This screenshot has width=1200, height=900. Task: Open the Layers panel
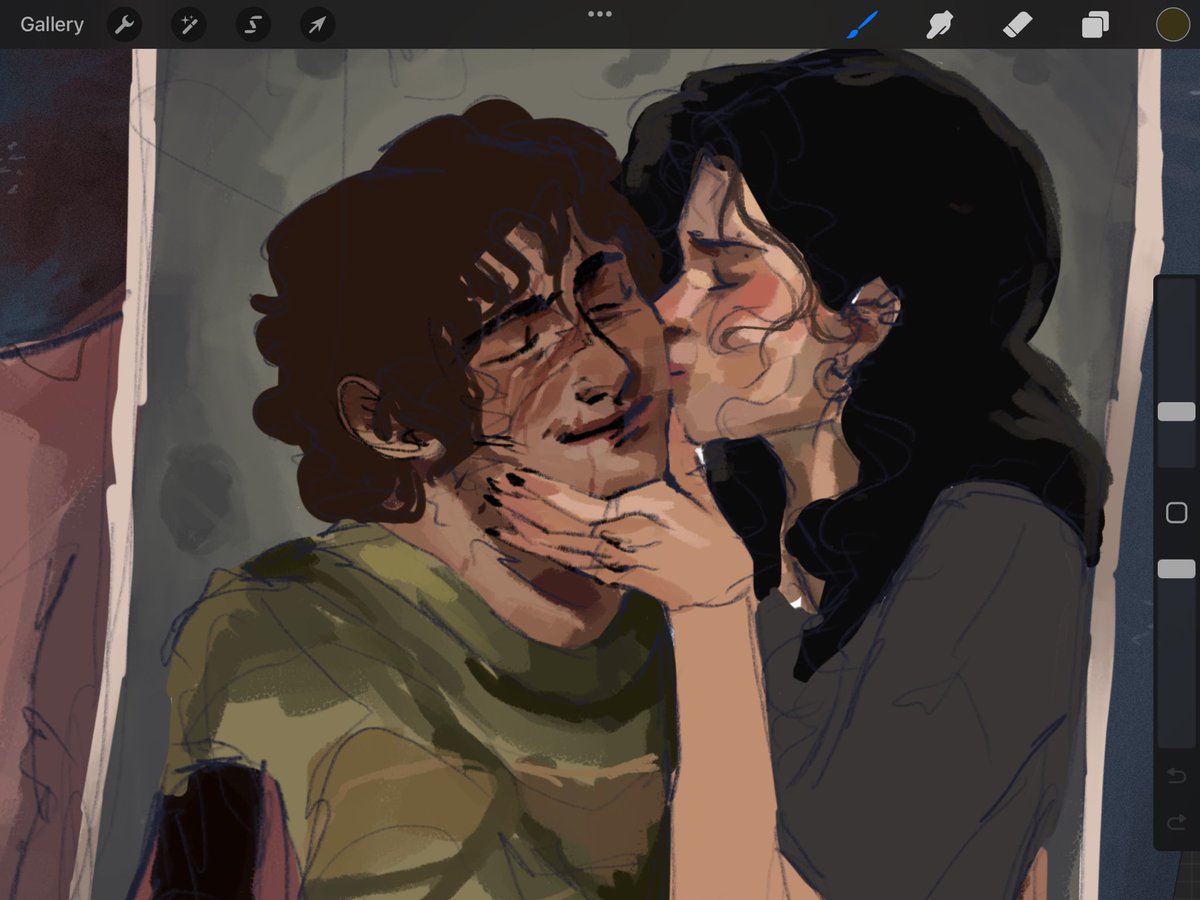point(1095,24)
